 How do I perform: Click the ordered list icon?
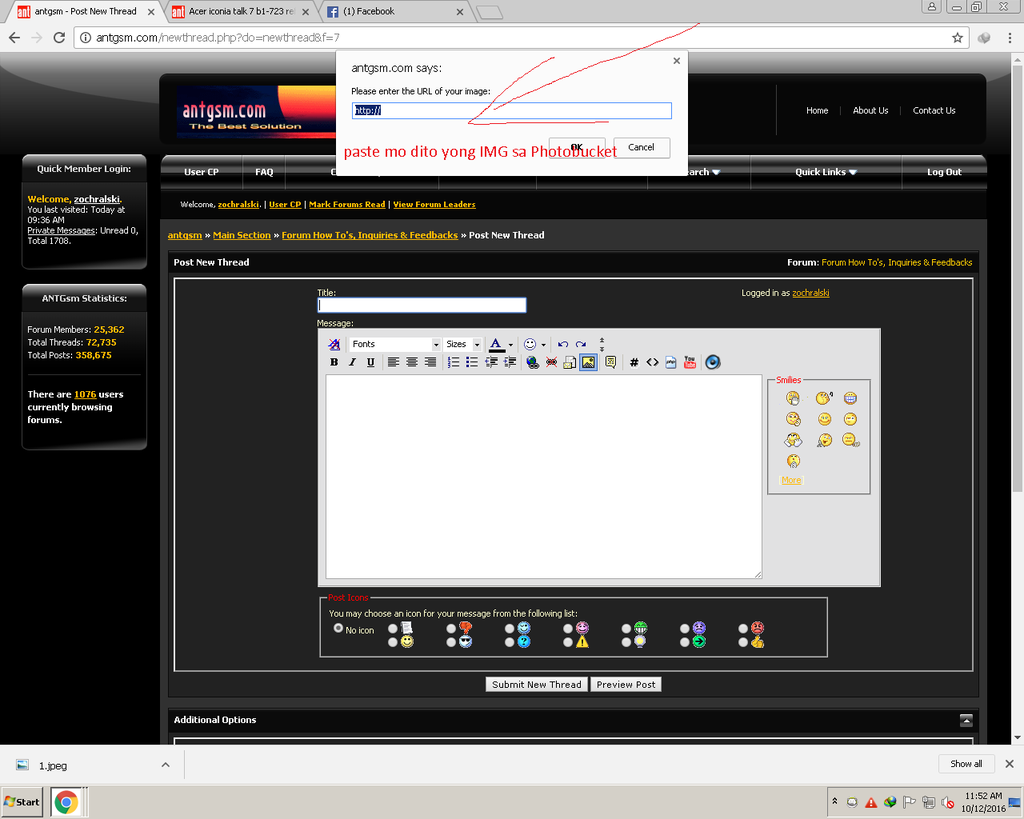click(453, 362)
